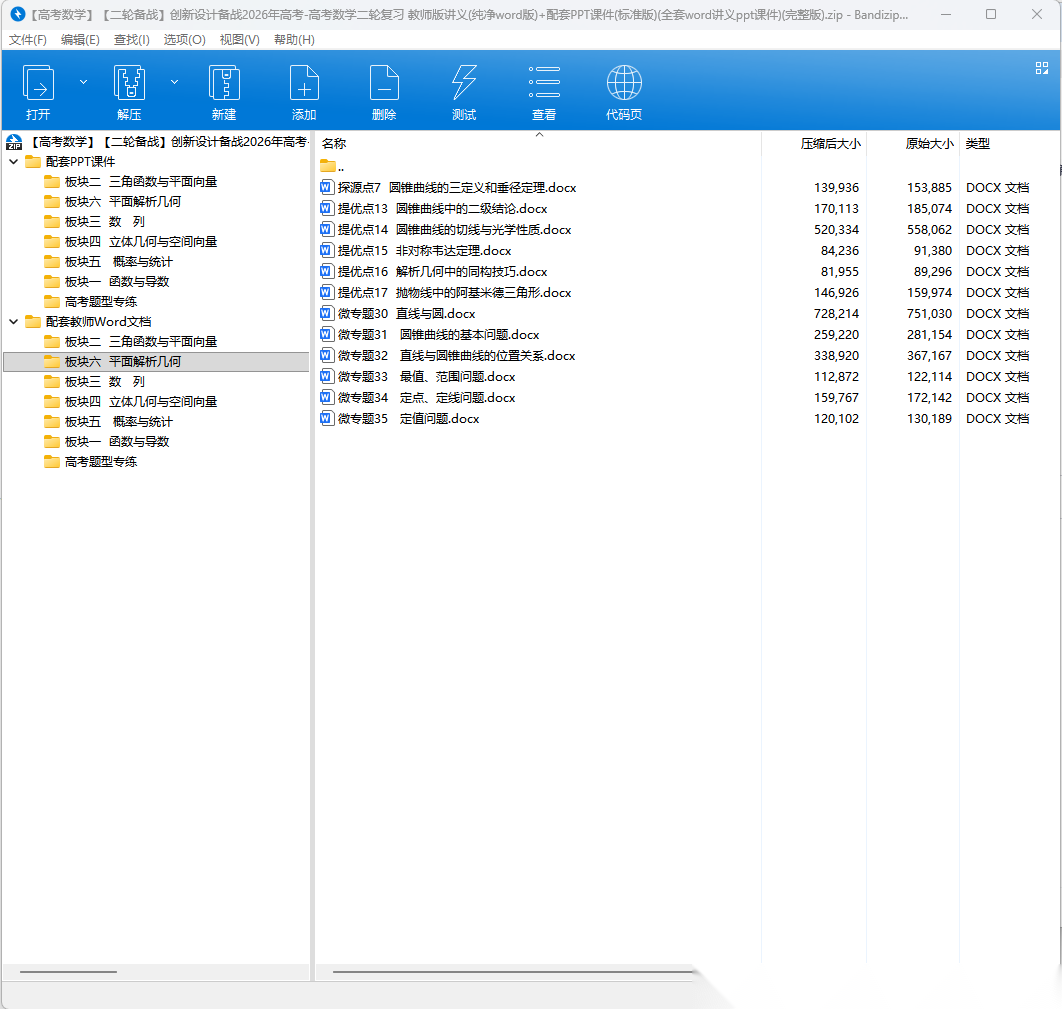Click the Open (打开) toolbar icon
The width and height of the screenshot is (1062, 1009).
[x=38, y=84]
